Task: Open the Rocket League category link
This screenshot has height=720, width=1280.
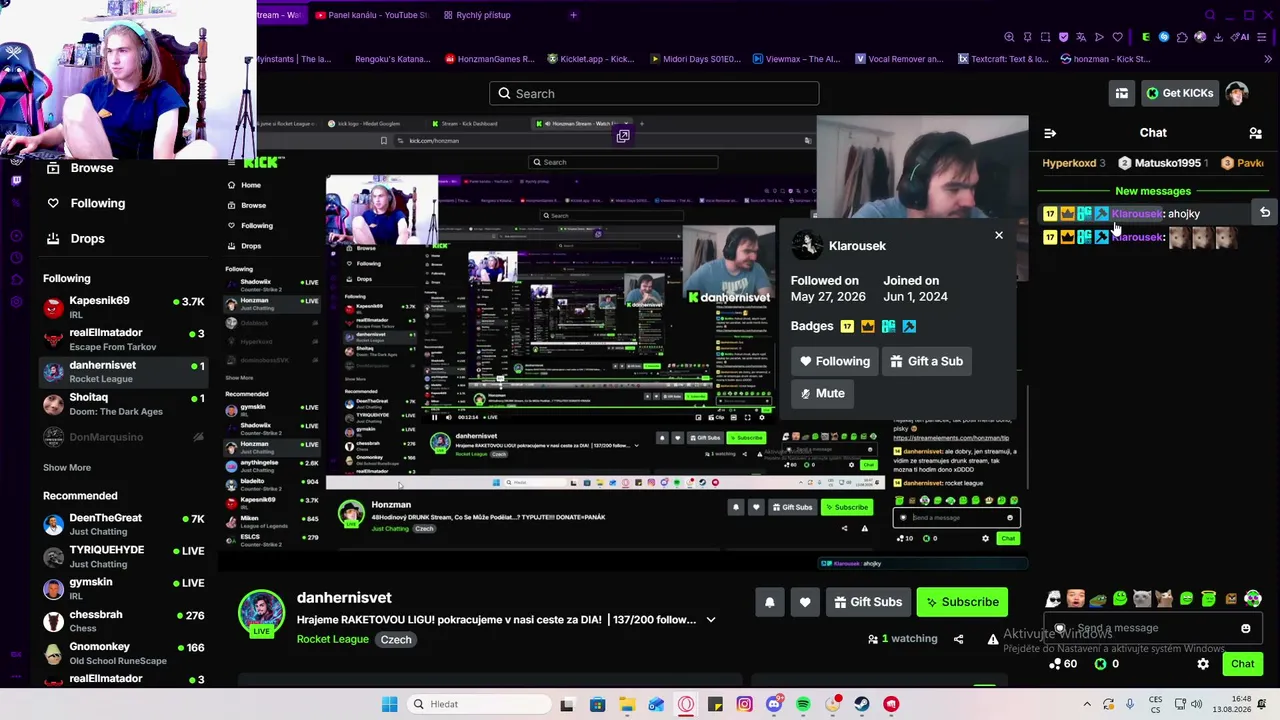Action: coord(333,640)
